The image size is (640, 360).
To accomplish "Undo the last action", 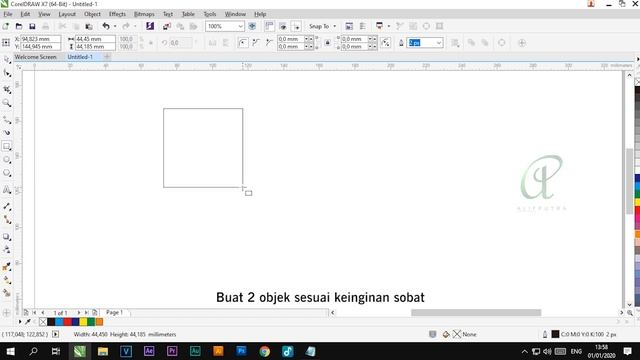I will [106, 26].
